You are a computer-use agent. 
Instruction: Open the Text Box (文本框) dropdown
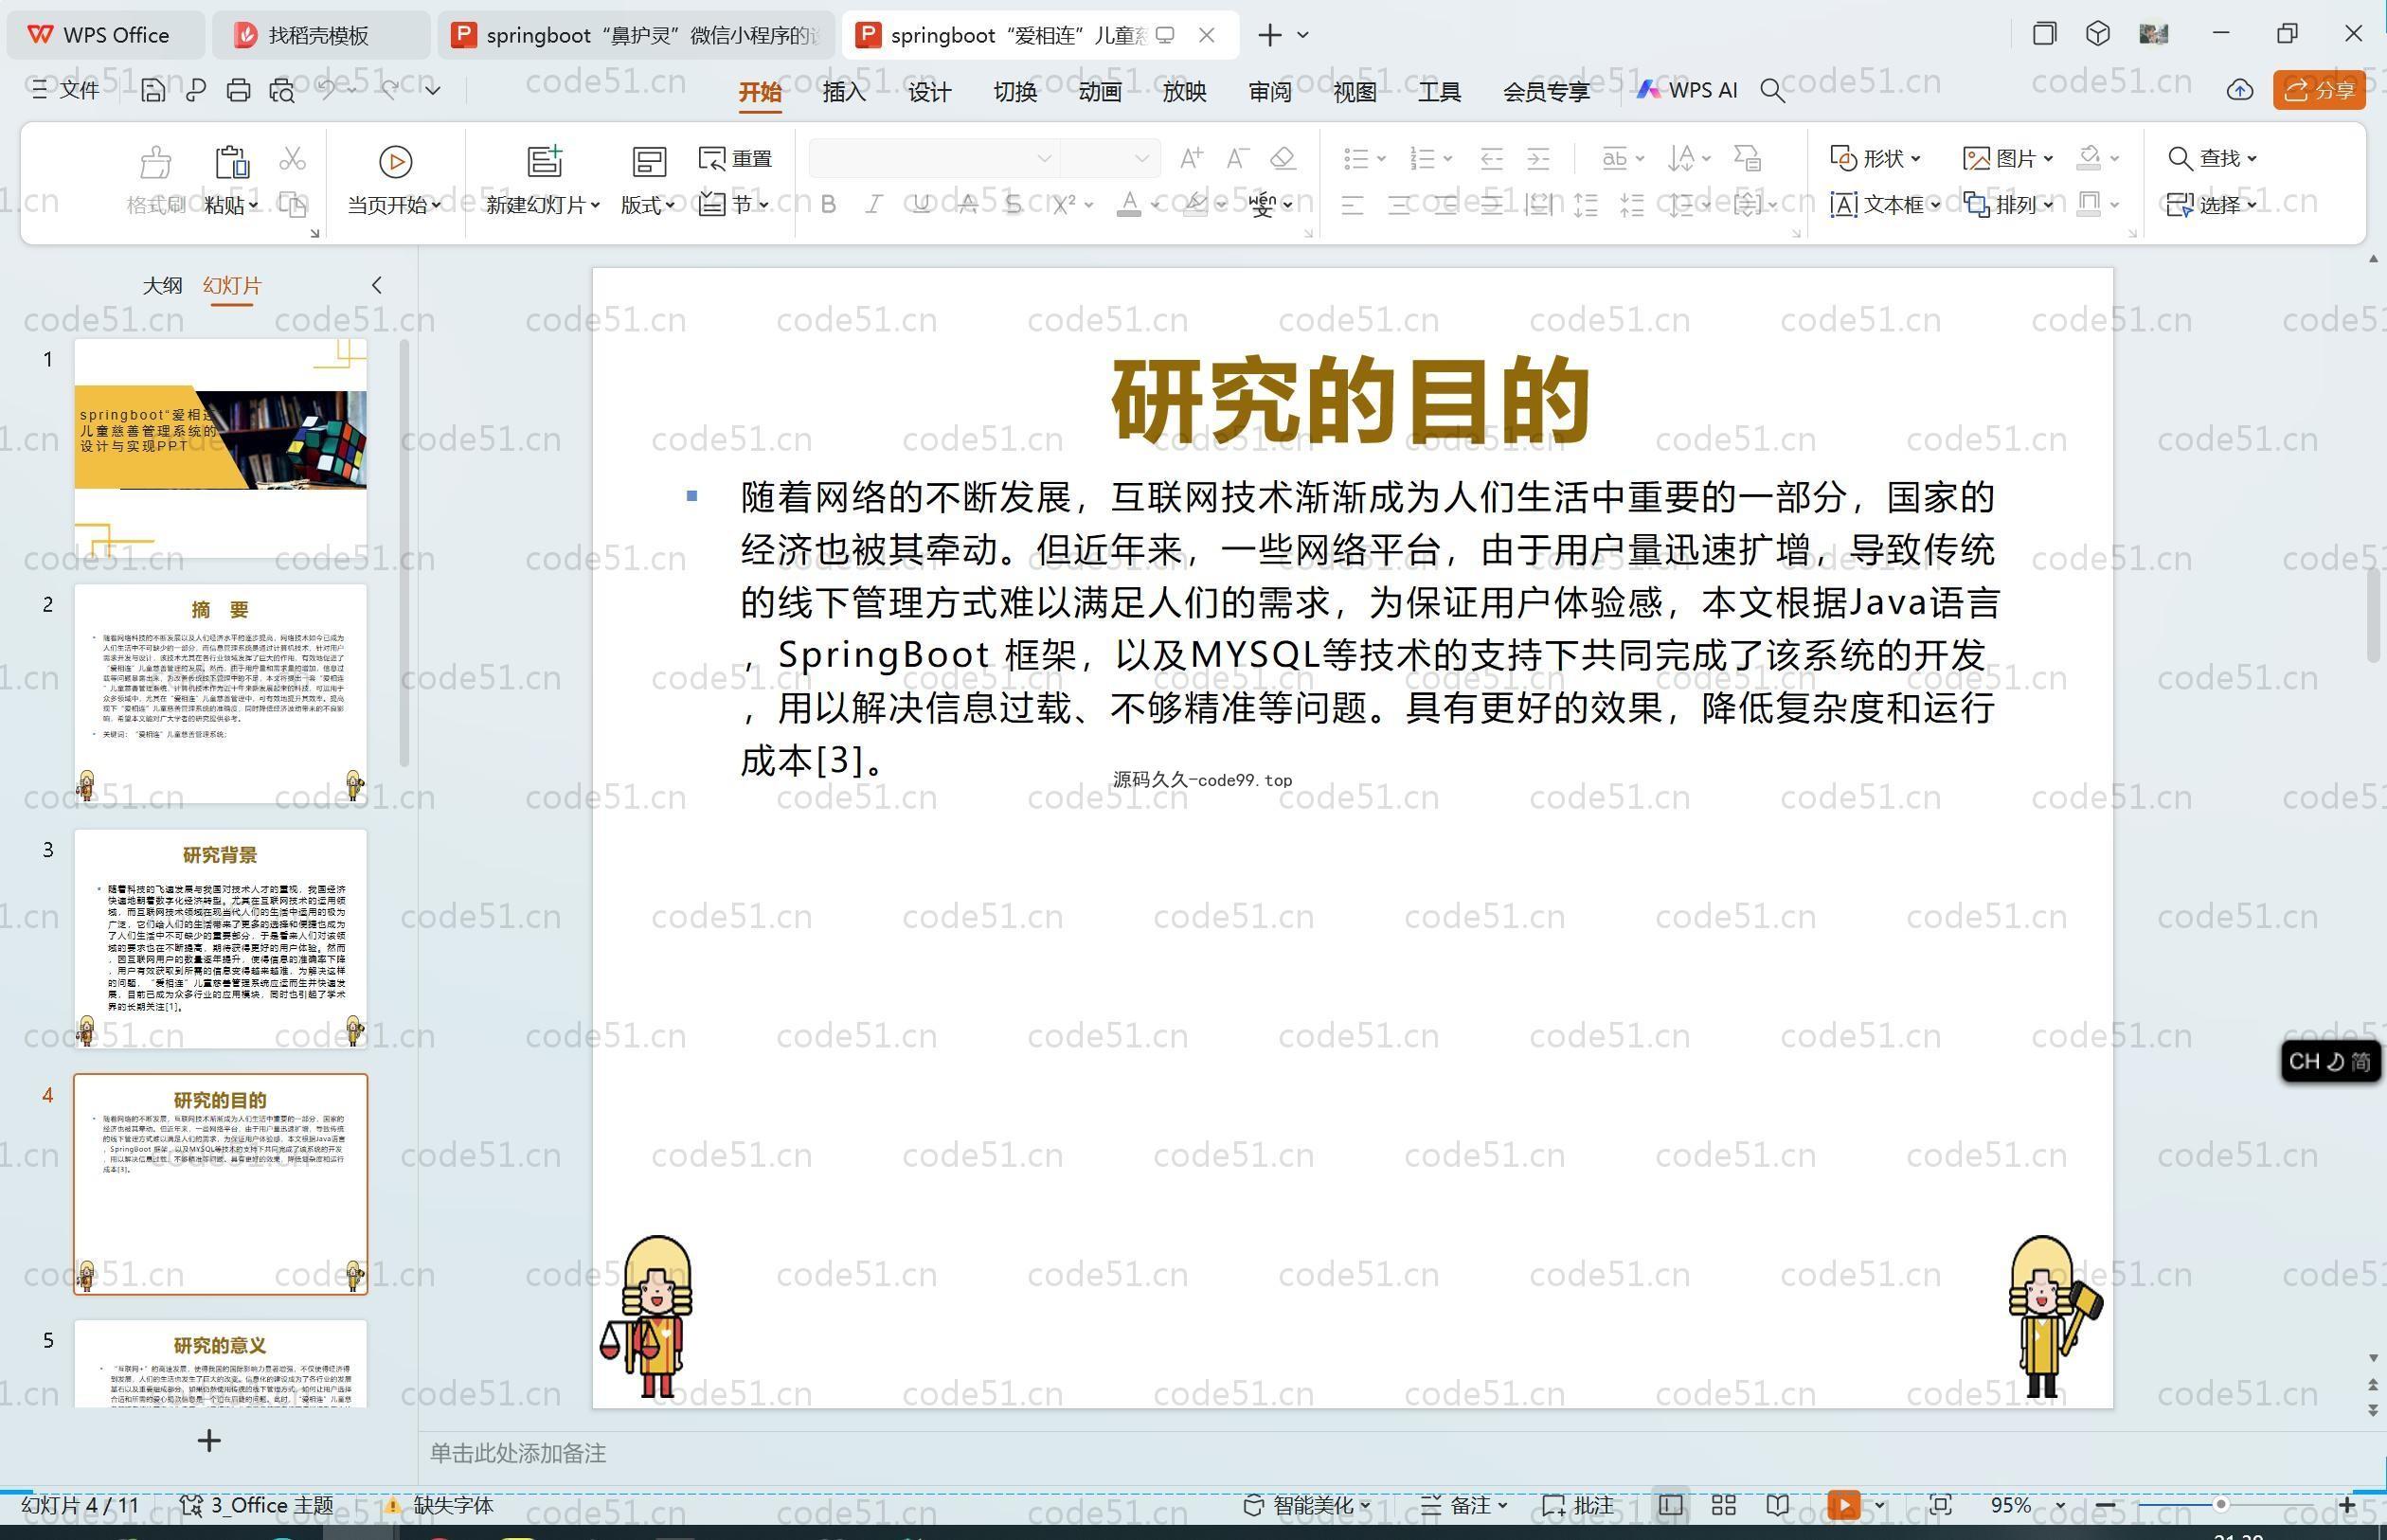coord(1885,204)
